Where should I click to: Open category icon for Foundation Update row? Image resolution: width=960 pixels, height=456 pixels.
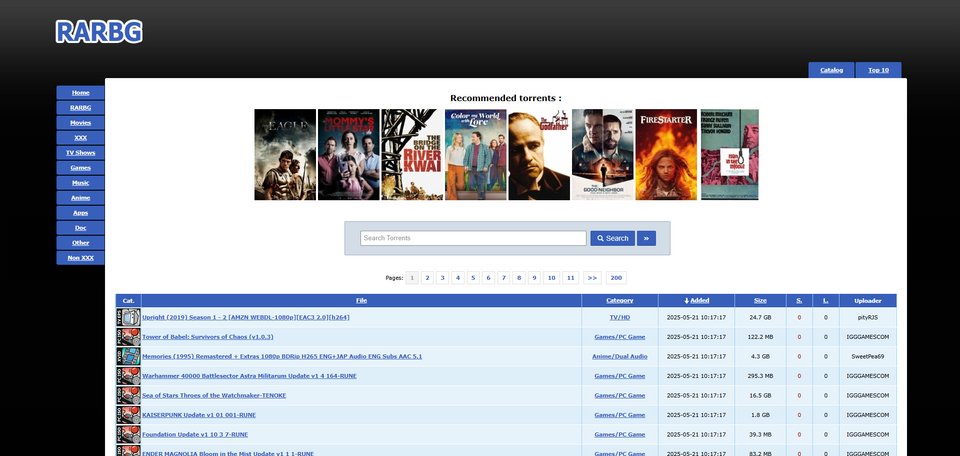coord(129,435)
